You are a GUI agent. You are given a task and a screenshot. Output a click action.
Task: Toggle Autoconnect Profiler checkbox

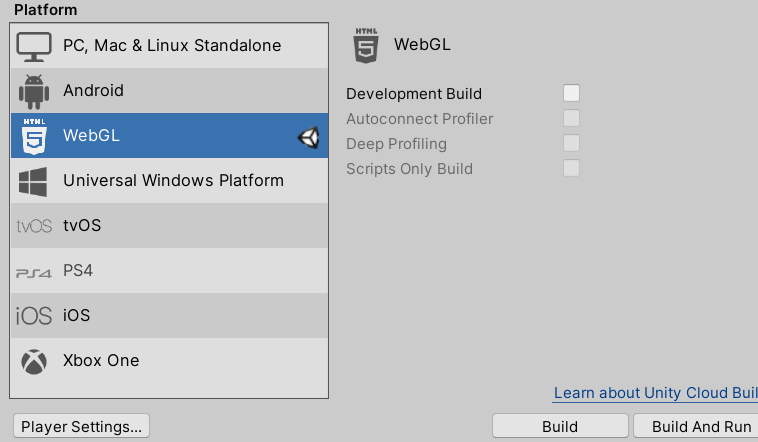pyautogui.click(x=571, y=118)
